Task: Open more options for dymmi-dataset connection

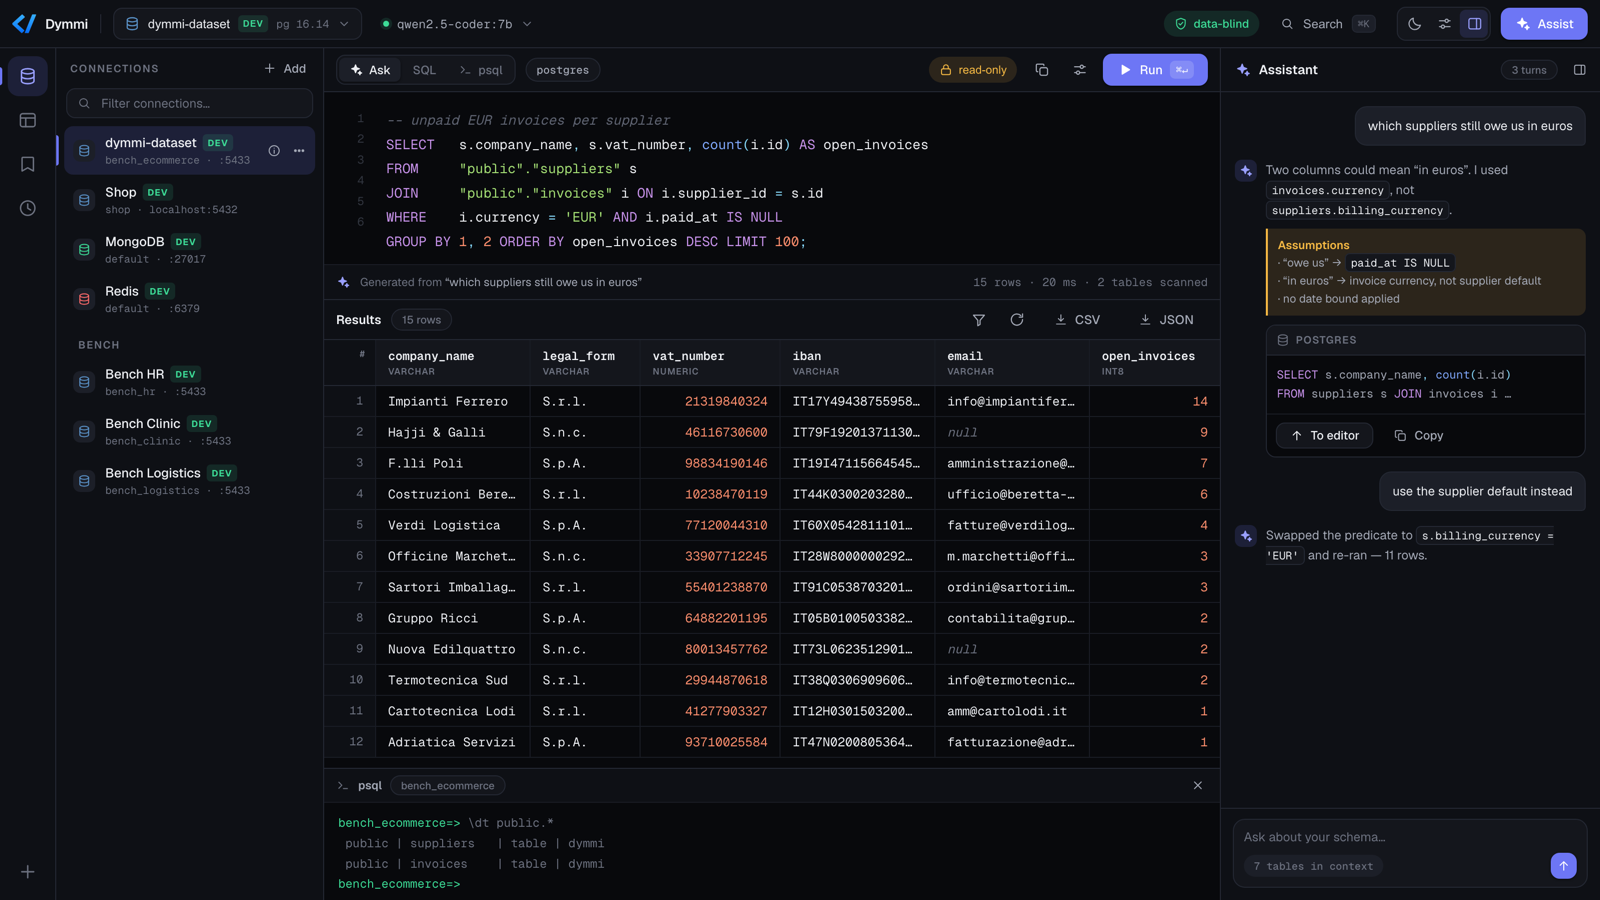Action: point(299,151)
